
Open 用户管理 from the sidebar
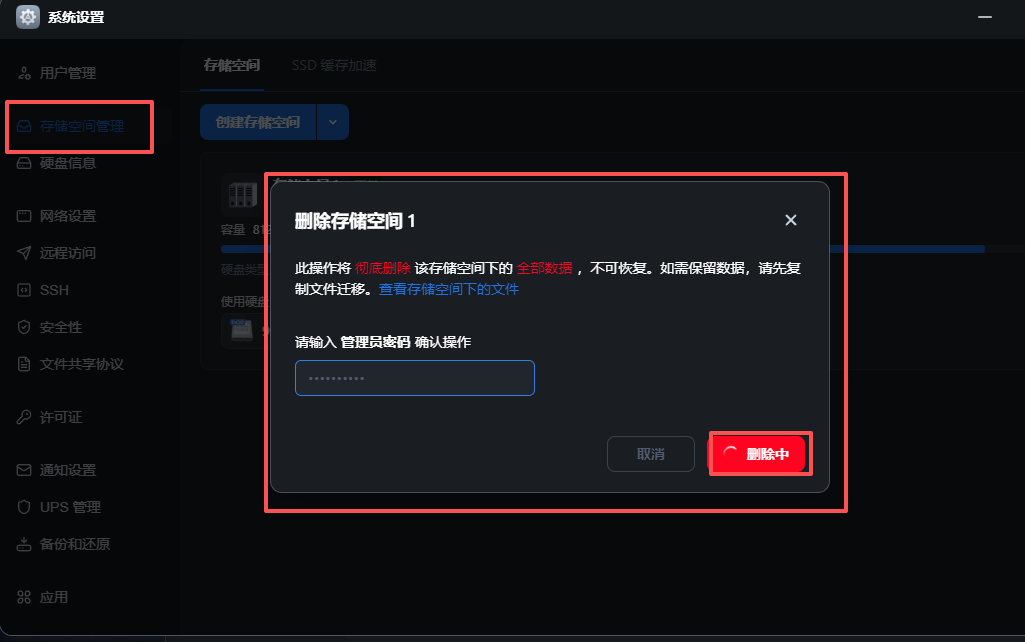(x=58, y=73)
